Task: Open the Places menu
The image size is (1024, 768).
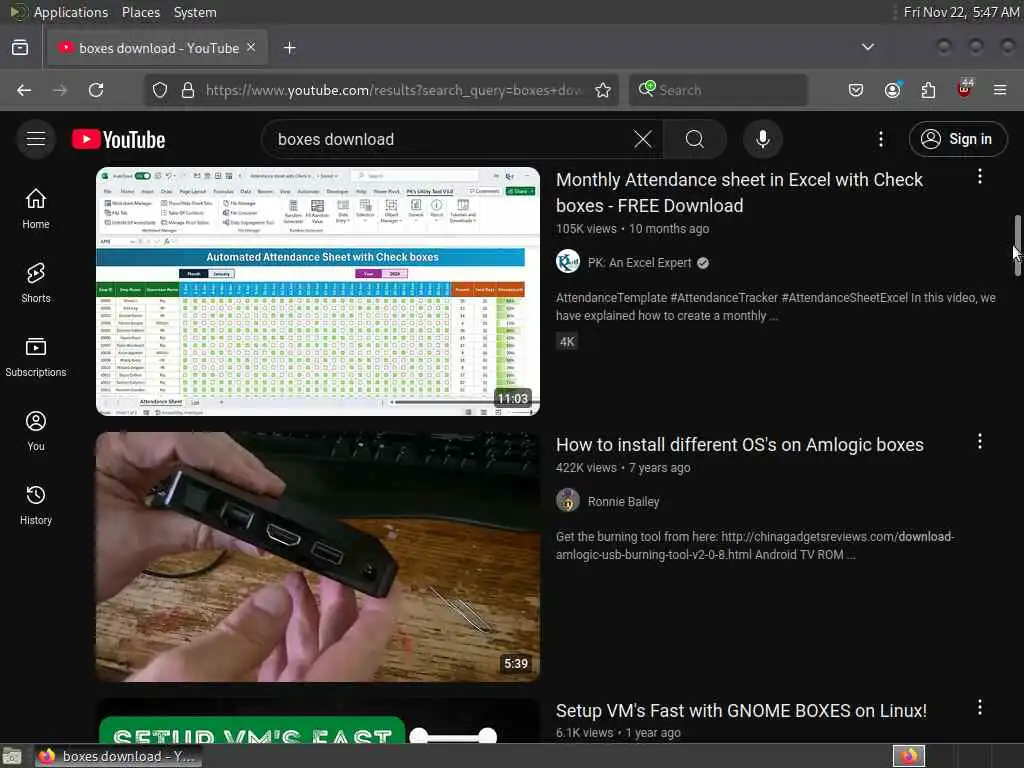Action: click(x=140, y=12)
